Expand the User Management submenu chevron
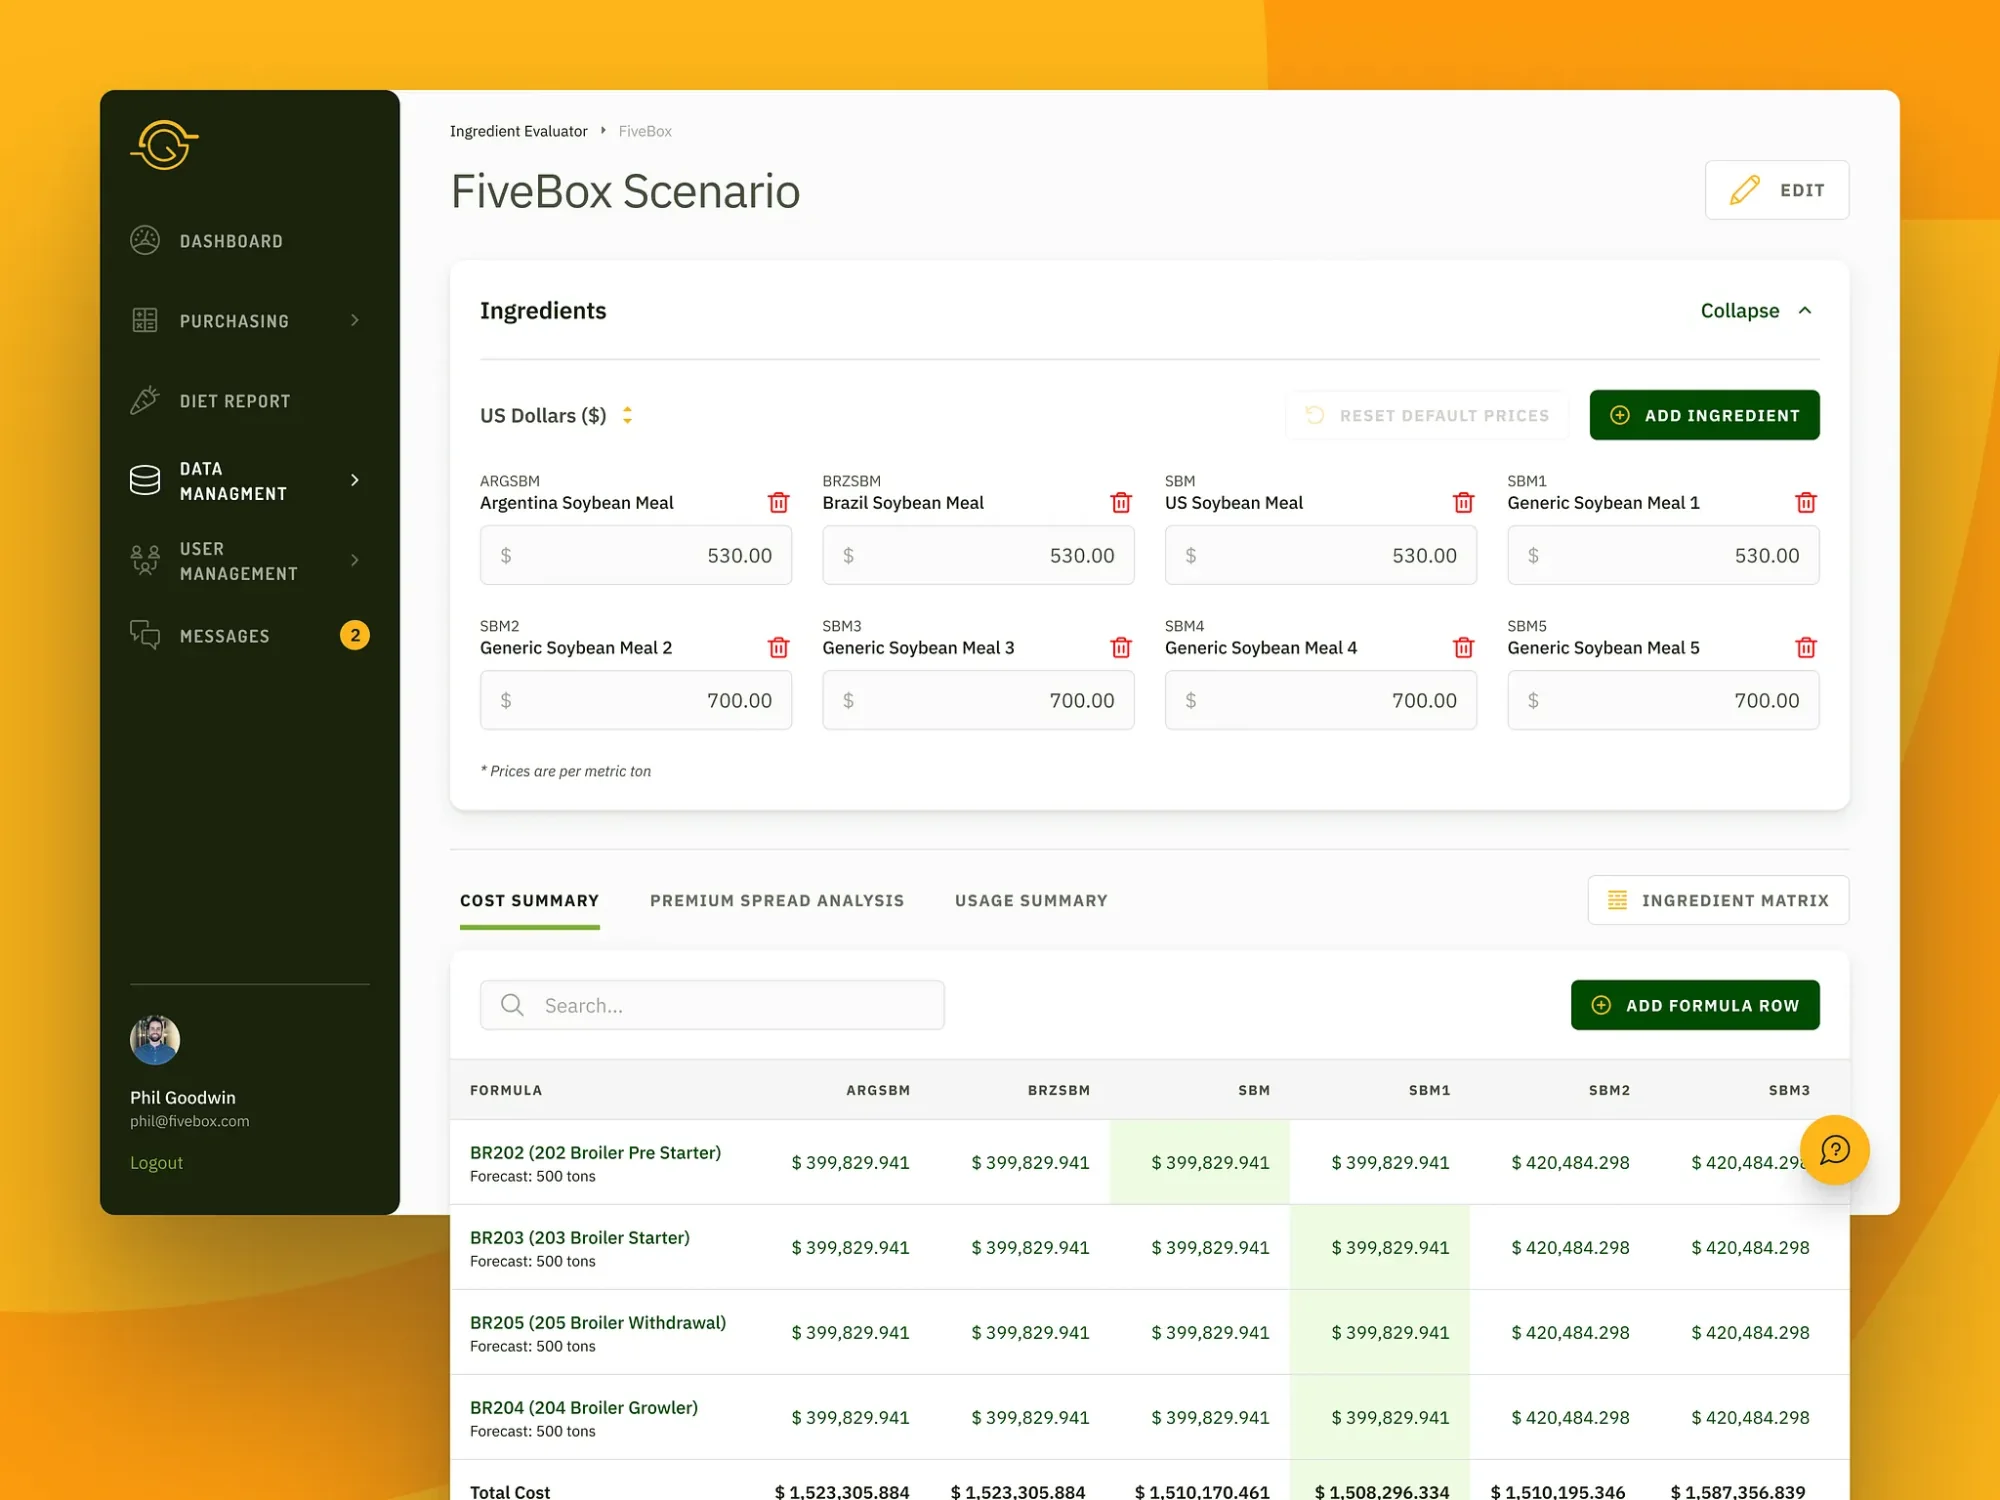 click(355, 560)
